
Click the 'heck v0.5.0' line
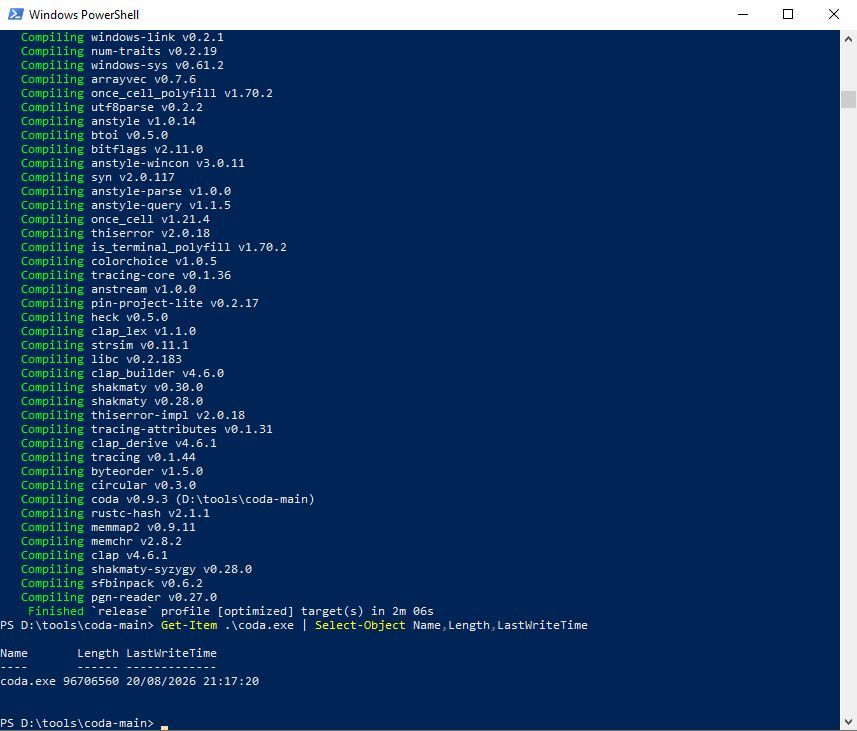pyautogui.click(x=95, y=317)
